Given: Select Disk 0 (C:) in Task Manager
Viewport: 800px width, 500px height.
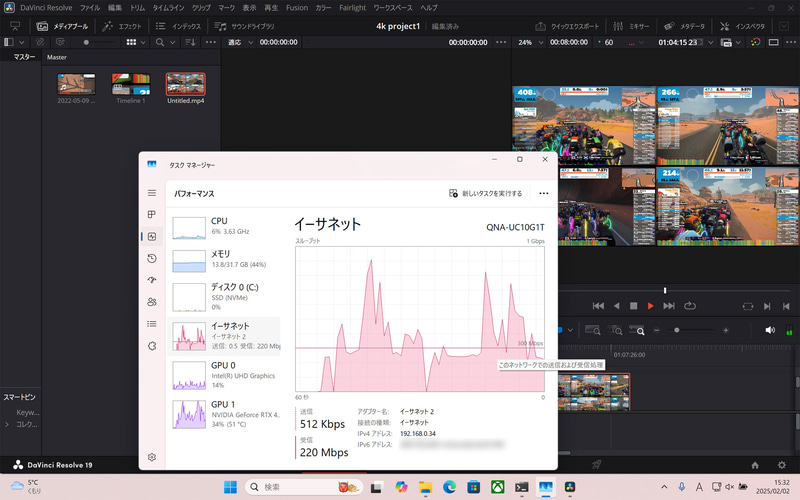Looking at the screenshot, I should pos(224,296).
